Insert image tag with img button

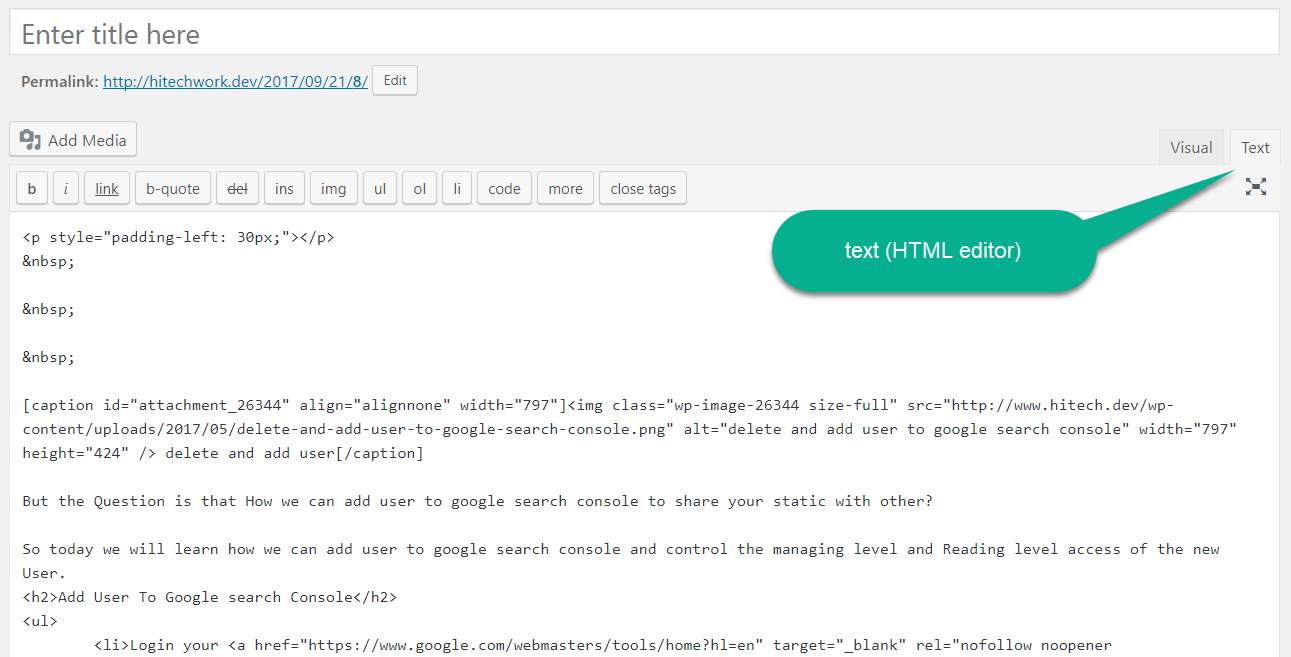click(x=334, y=188)
